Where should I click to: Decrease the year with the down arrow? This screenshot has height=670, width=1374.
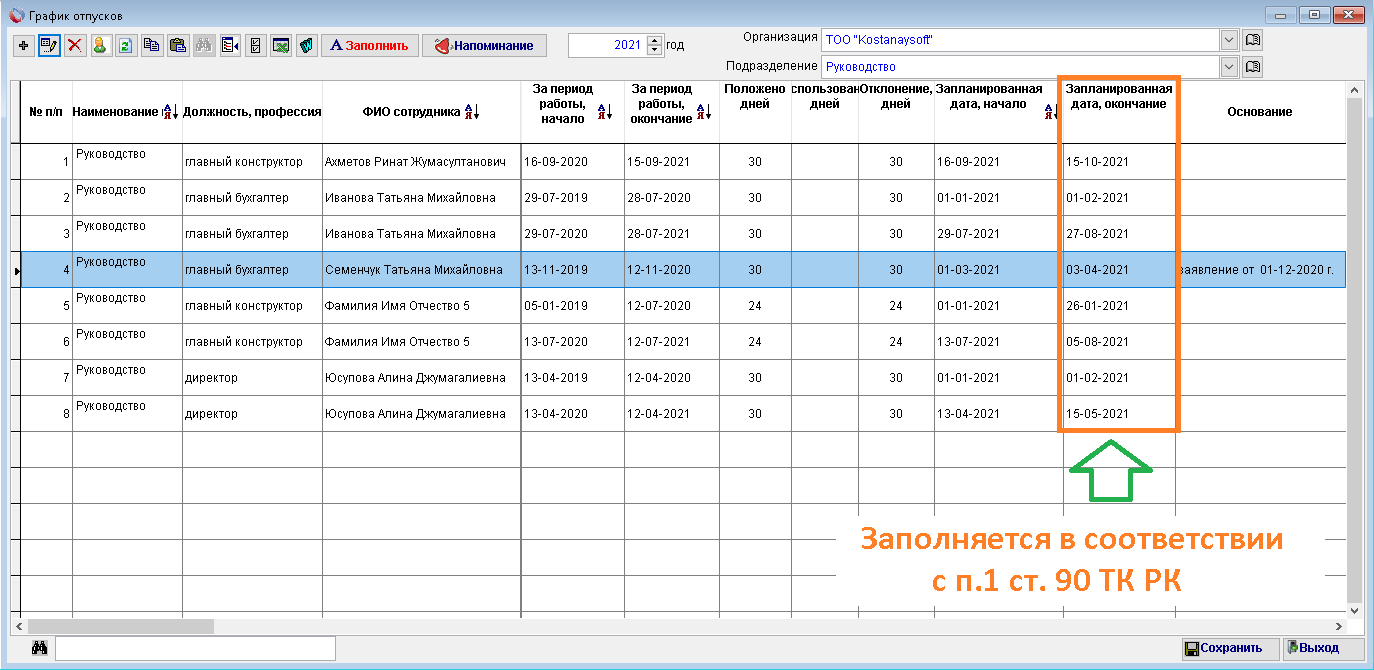655,50
